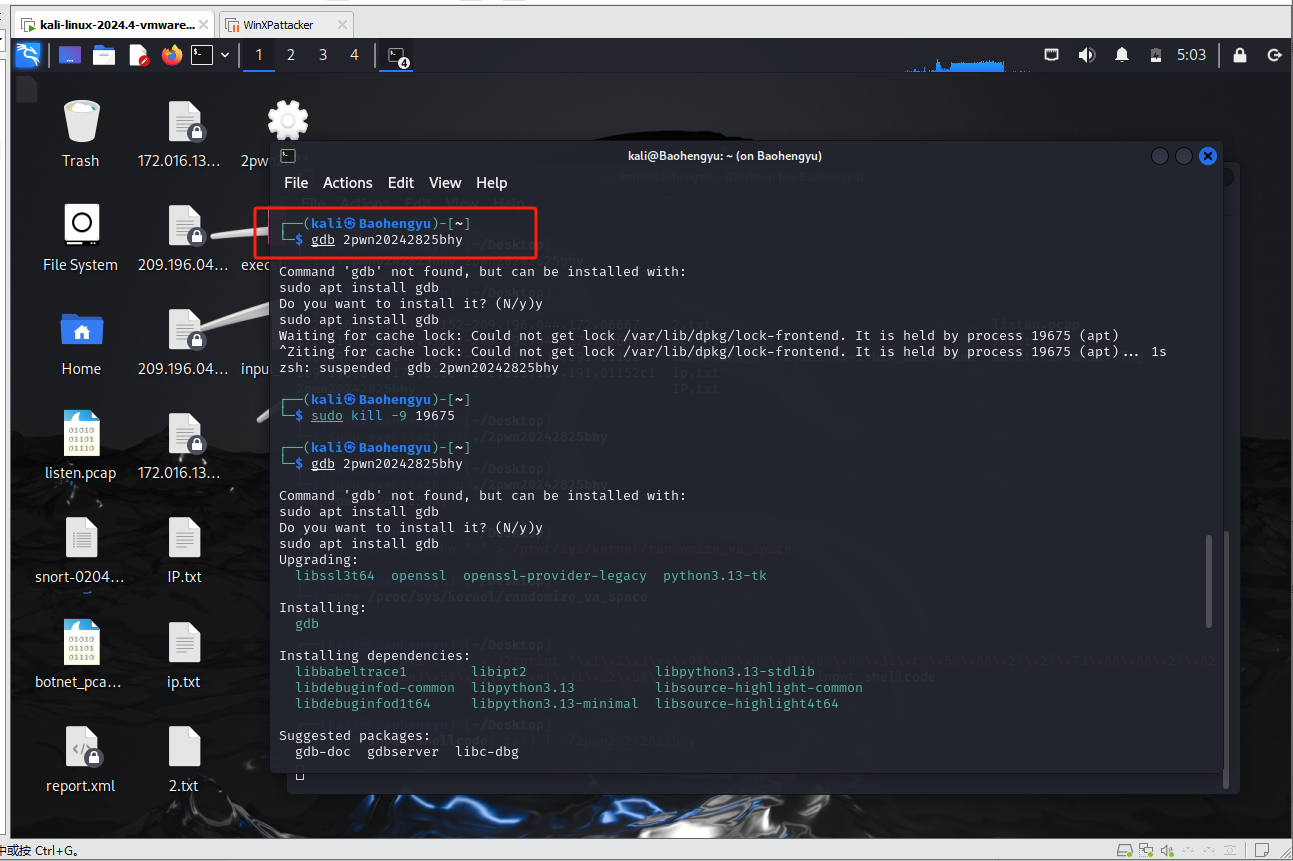Screen dimensions: 1293x861
Task: Select the listen.pcap desktop file
Action: (81, 446)
